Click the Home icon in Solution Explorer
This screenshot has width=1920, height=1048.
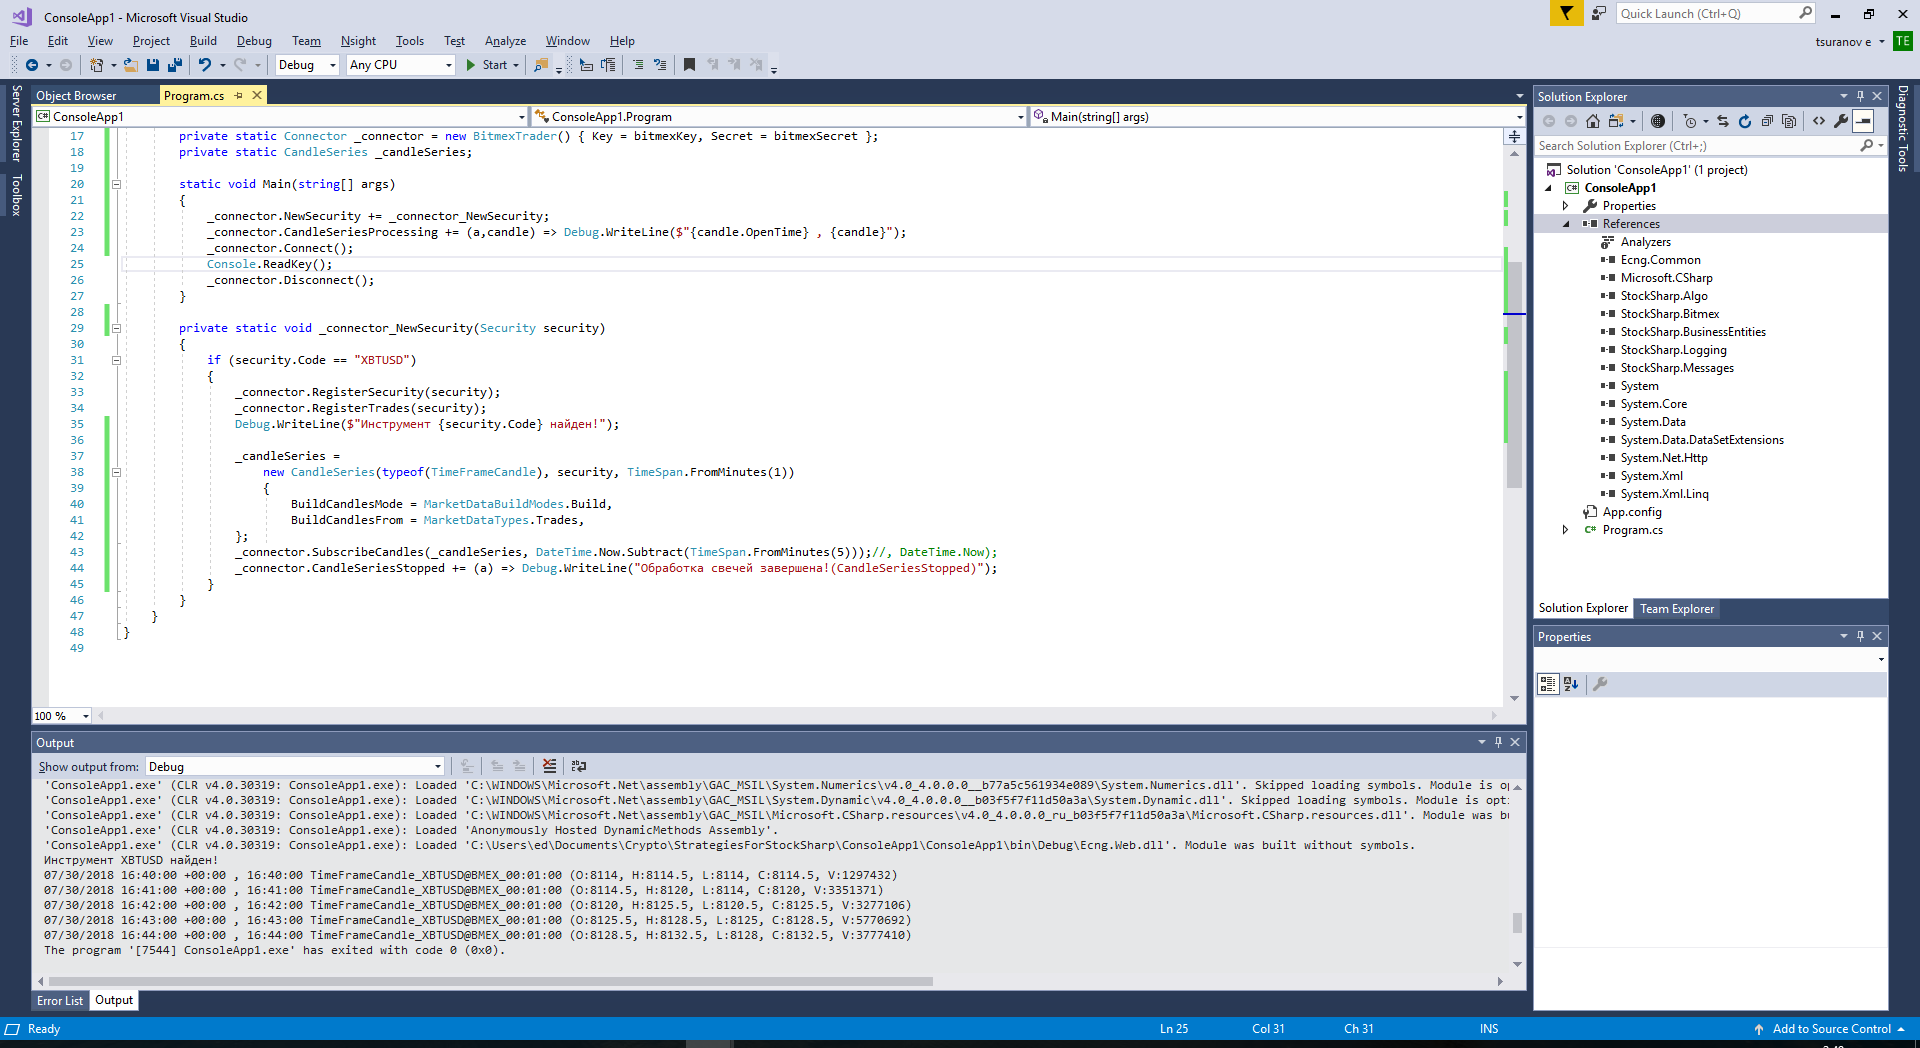(x=1593, y=121)
